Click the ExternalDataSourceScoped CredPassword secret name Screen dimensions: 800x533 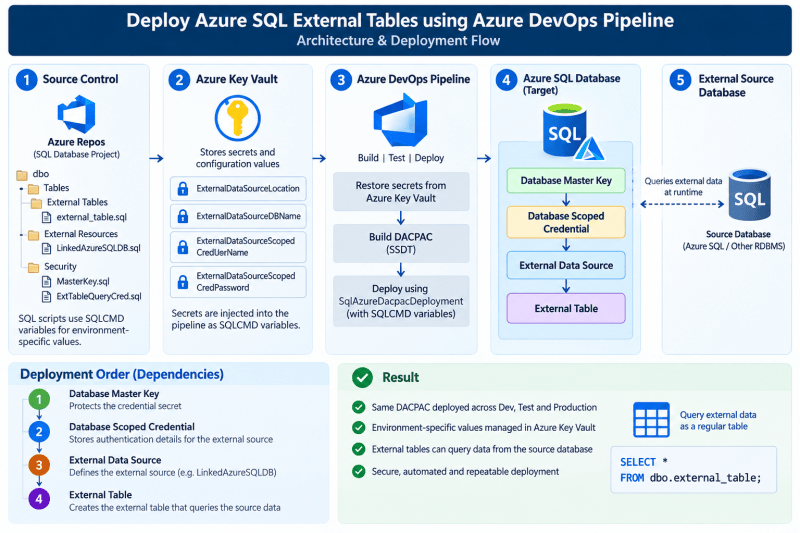point(245,282)
